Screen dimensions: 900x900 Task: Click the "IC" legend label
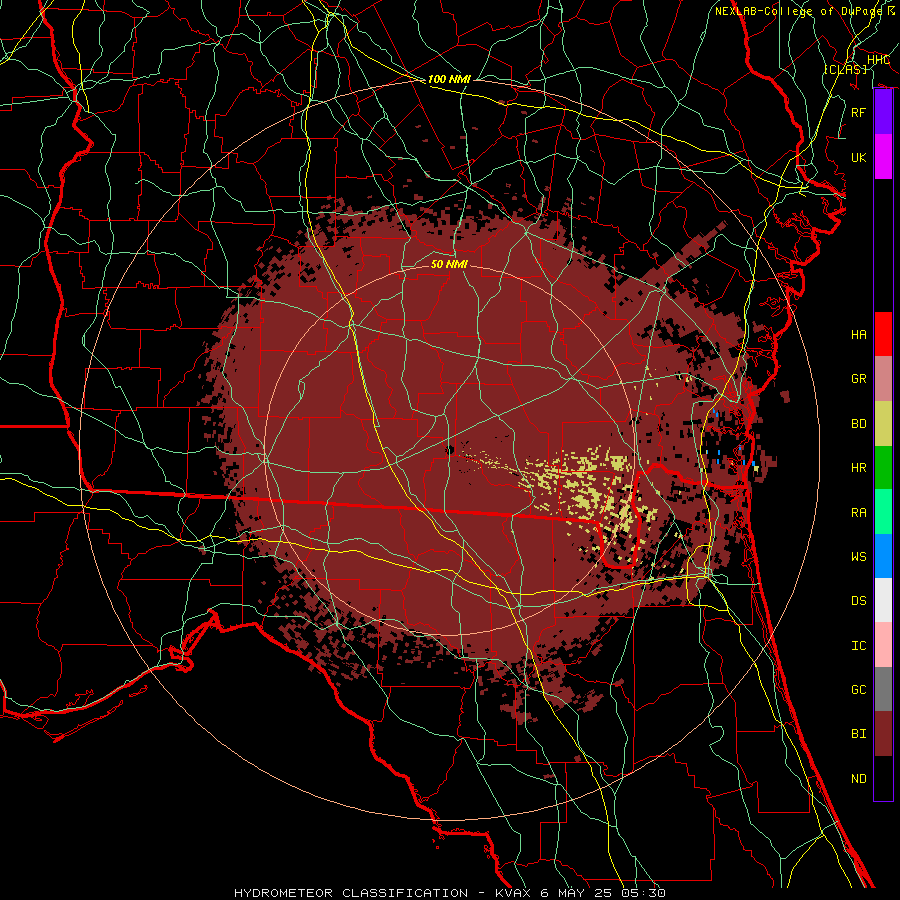click(x=859, y=646)
